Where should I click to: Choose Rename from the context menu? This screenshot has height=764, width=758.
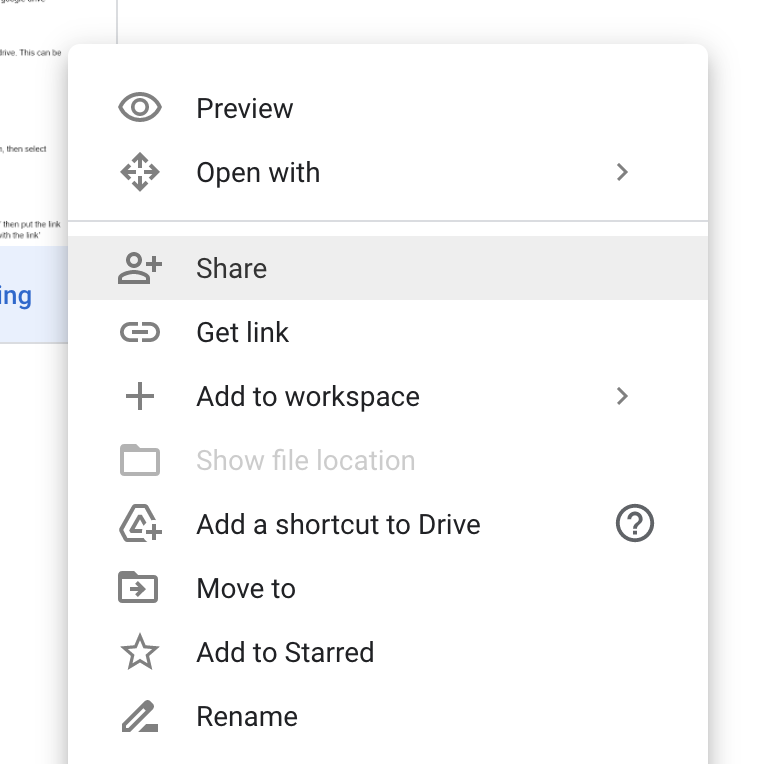(388, 716)
